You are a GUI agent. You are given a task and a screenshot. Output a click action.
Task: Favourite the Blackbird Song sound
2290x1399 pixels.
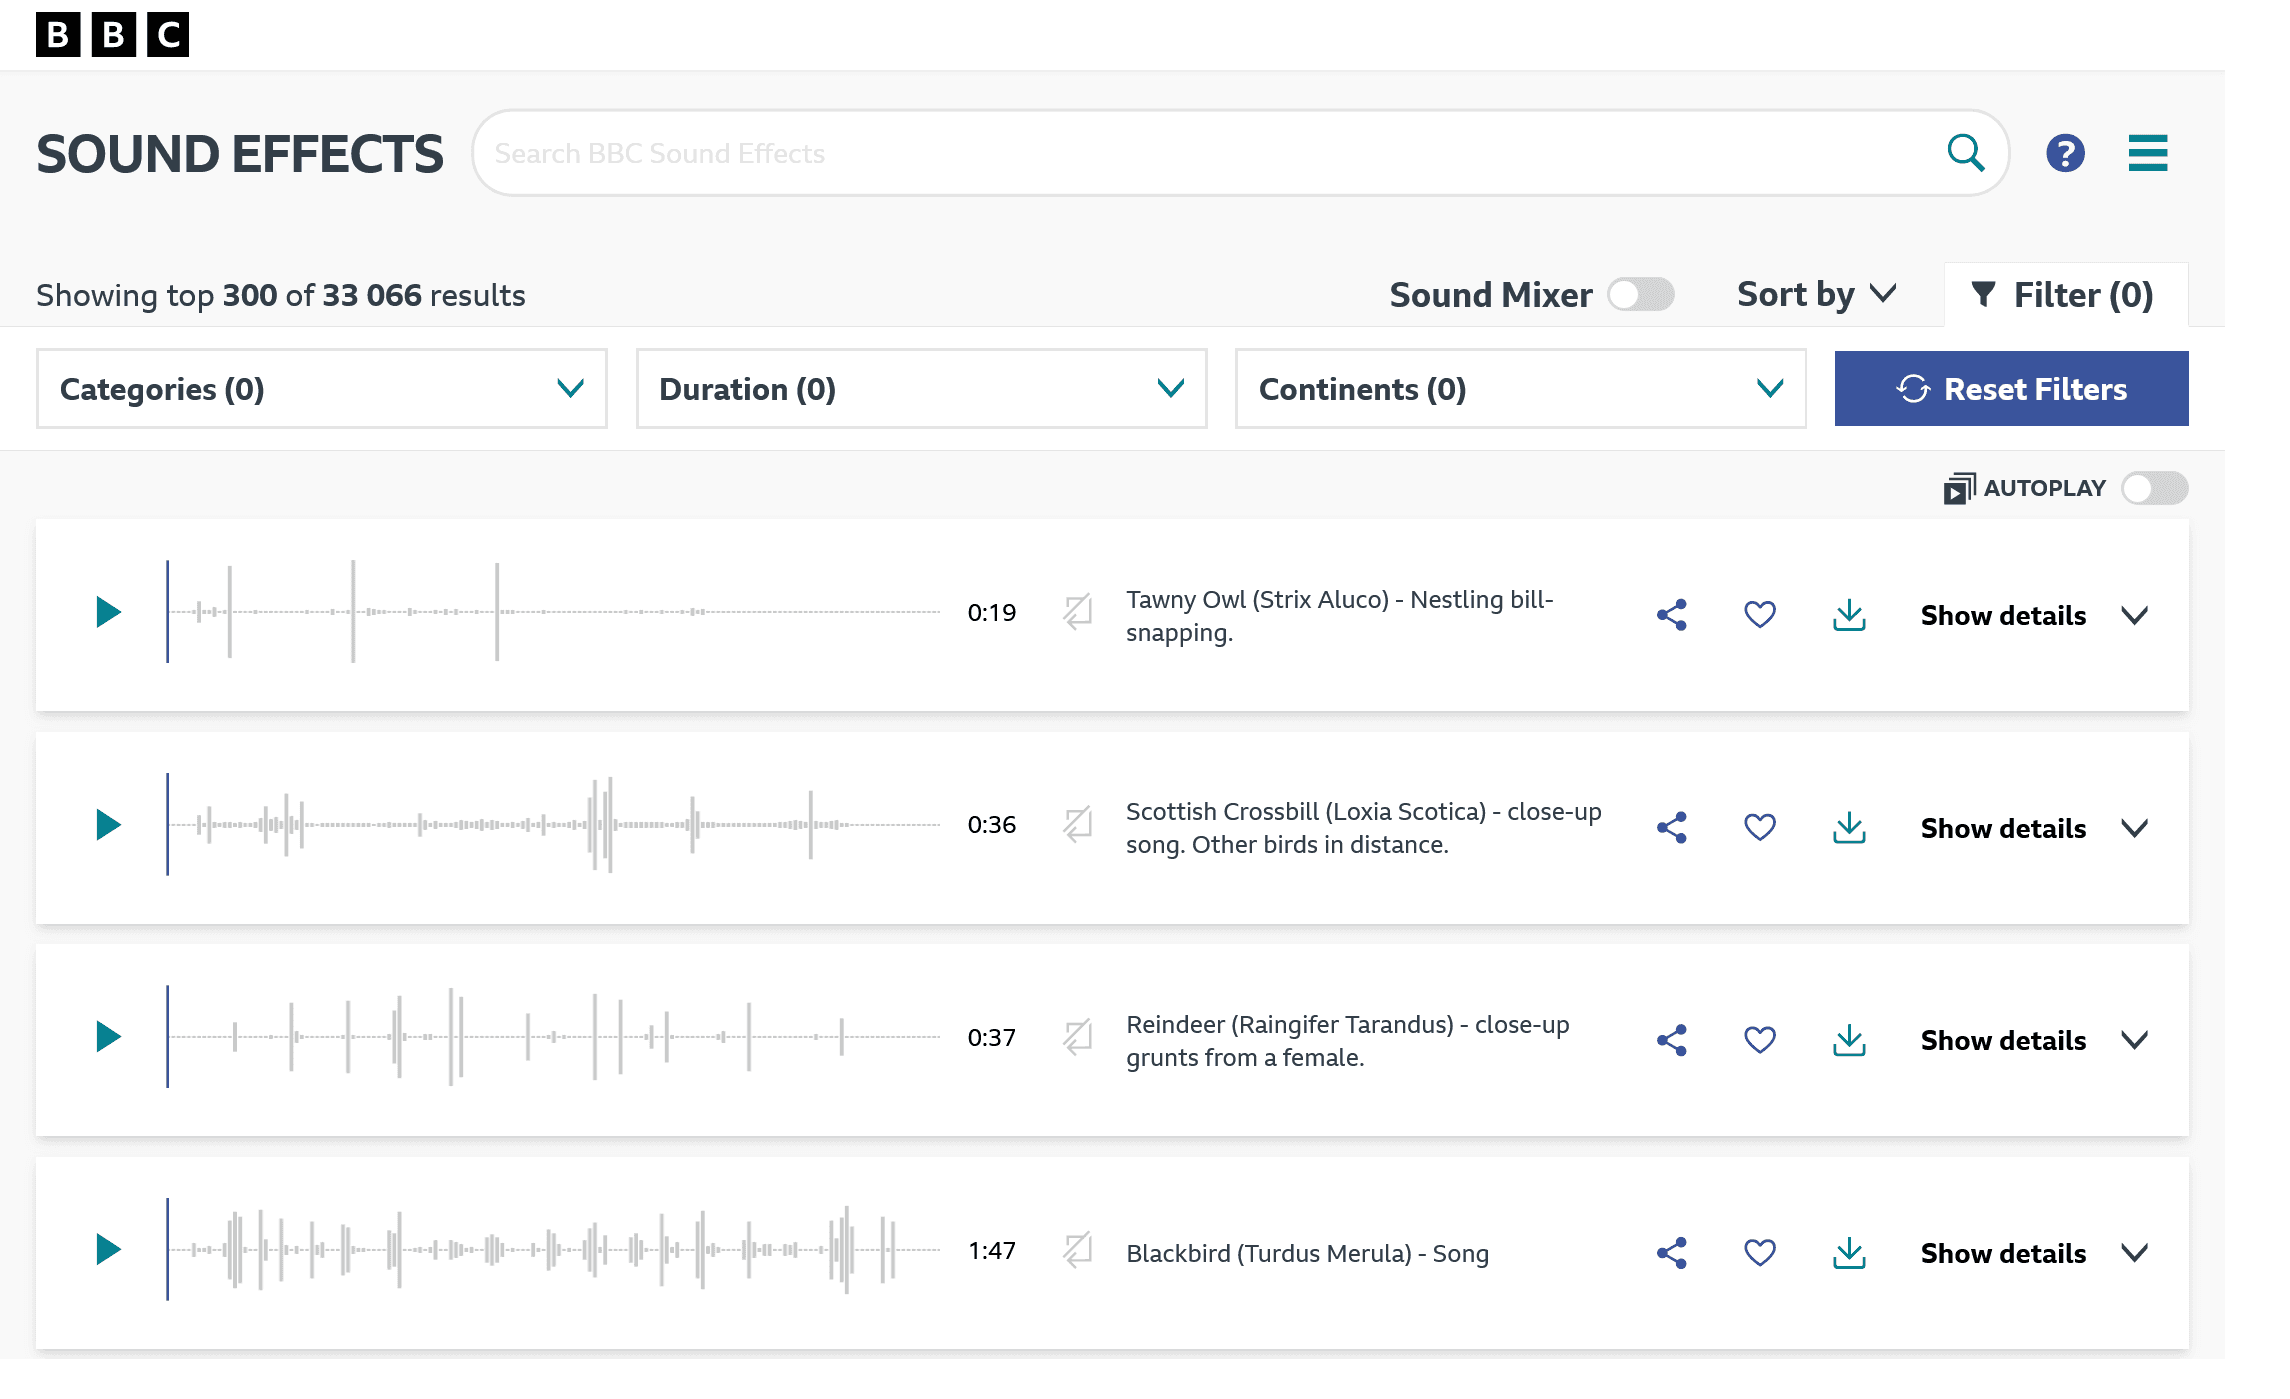(1760, 1253)
